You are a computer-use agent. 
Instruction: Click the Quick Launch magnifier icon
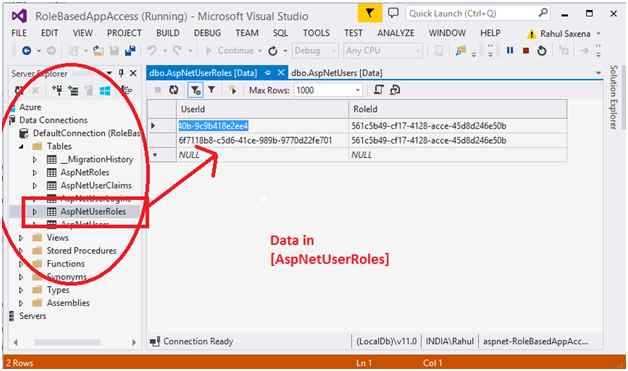[x=543, y=13]
